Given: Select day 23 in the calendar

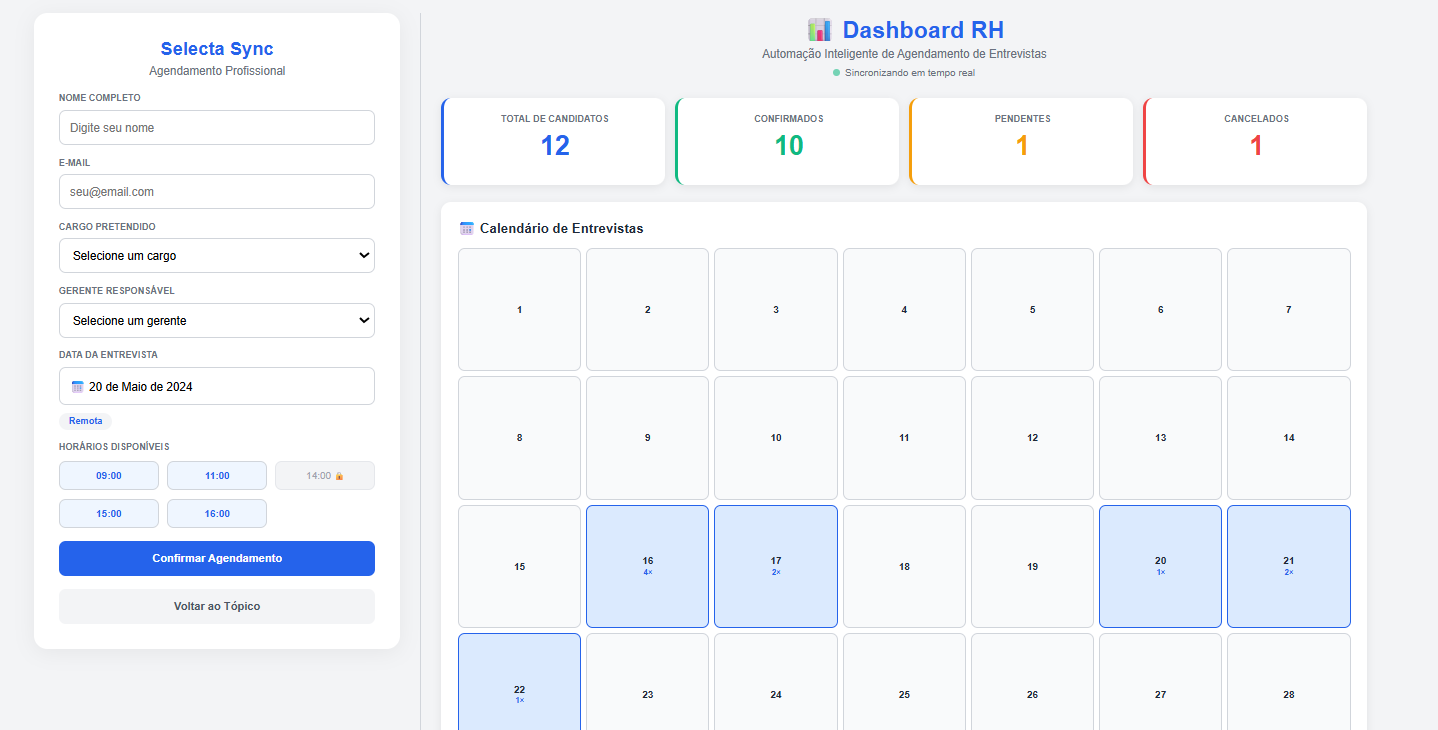Looking at the screenshot, I should [x=647, y=682].
